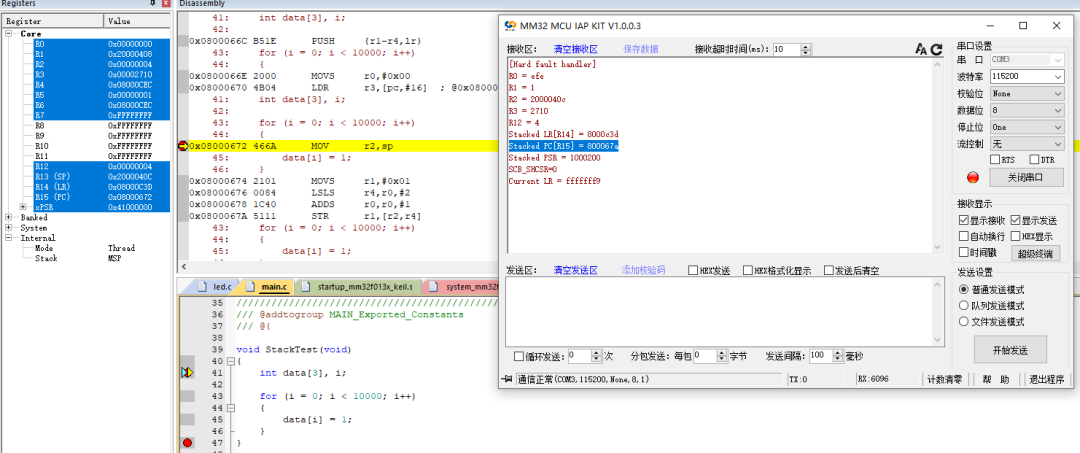This screenshot has width=1080, height=453.
Task: Click the 添加校验码 link
Action: tap(643, 271)
